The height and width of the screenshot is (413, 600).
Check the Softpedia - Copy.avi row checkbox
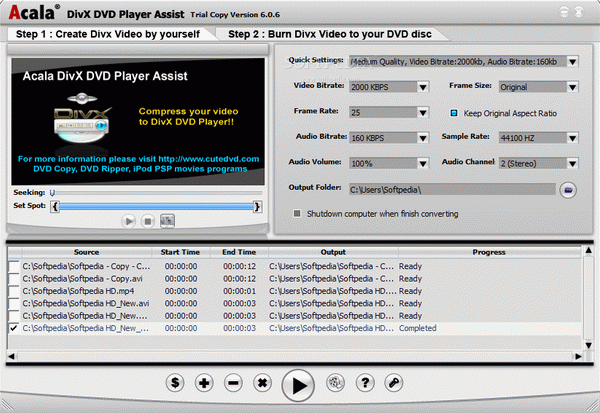[x=14, y=279]
